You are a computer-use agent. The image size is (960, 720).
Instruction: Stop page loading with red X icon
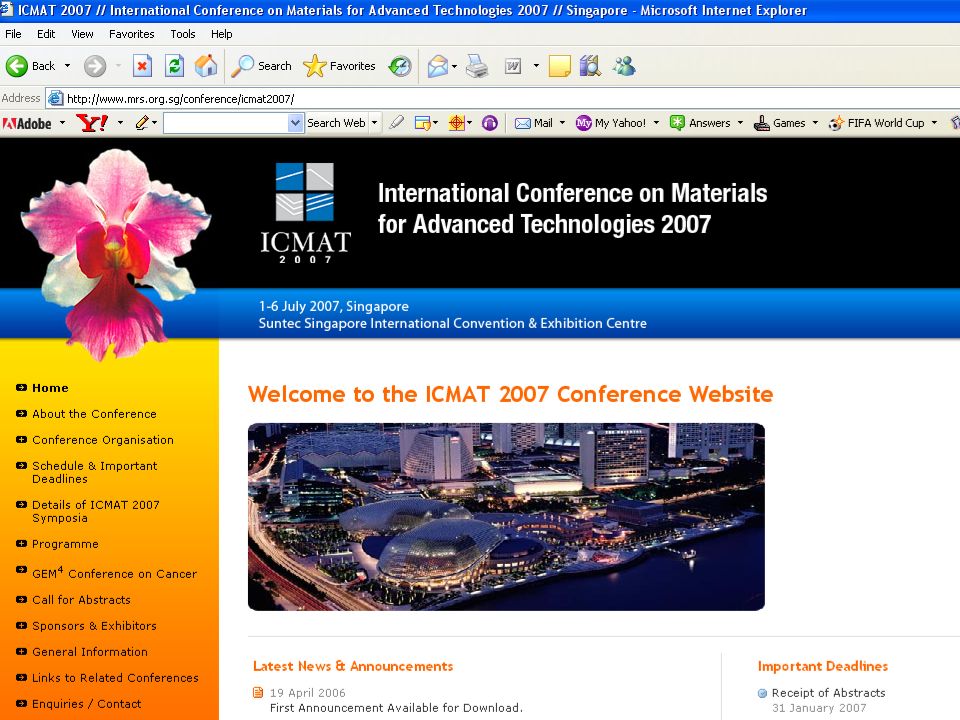click(142, 66)
